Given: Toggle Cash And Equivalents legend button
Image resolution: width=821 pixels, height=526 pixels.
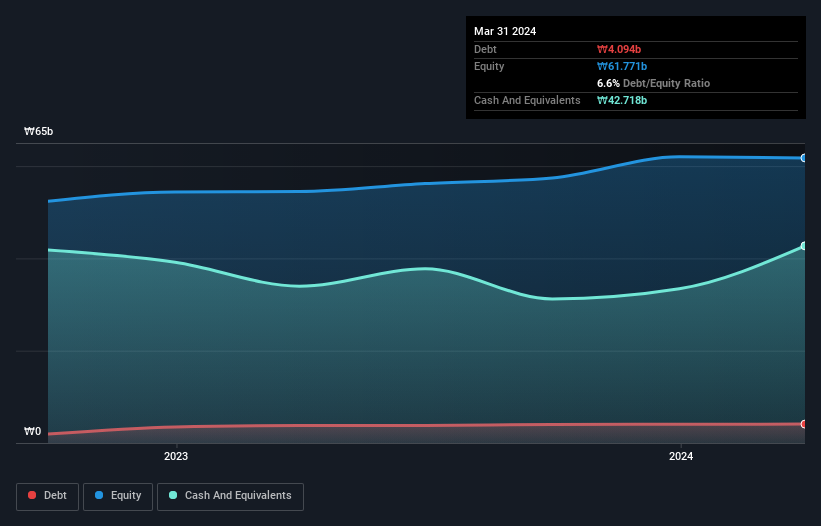Looking at the screenshot, I should click(230, 496).
